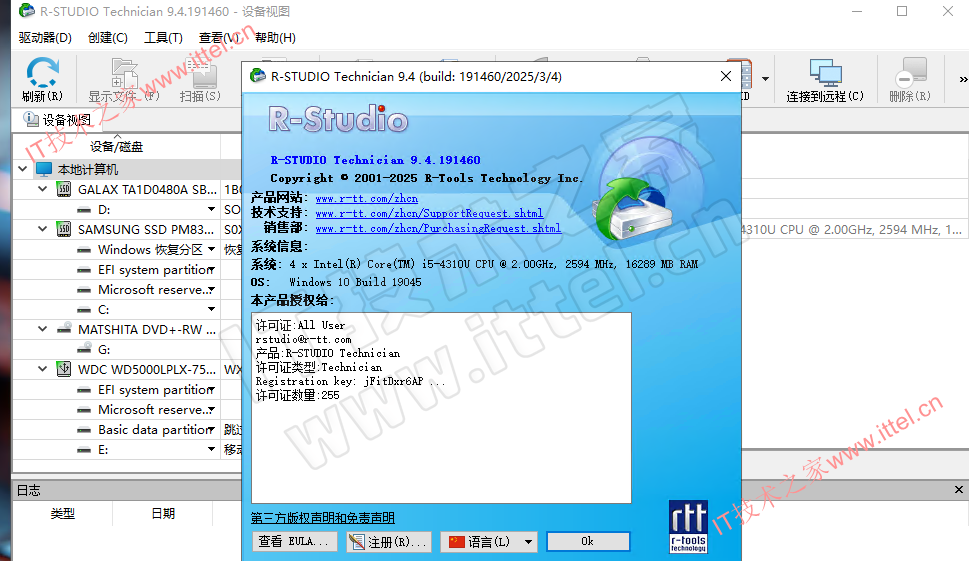Image resolution: width=969 pixels, height=561 pixels.
Task: Click the Refresh toolbar icon
Action: tap(43, 73)
